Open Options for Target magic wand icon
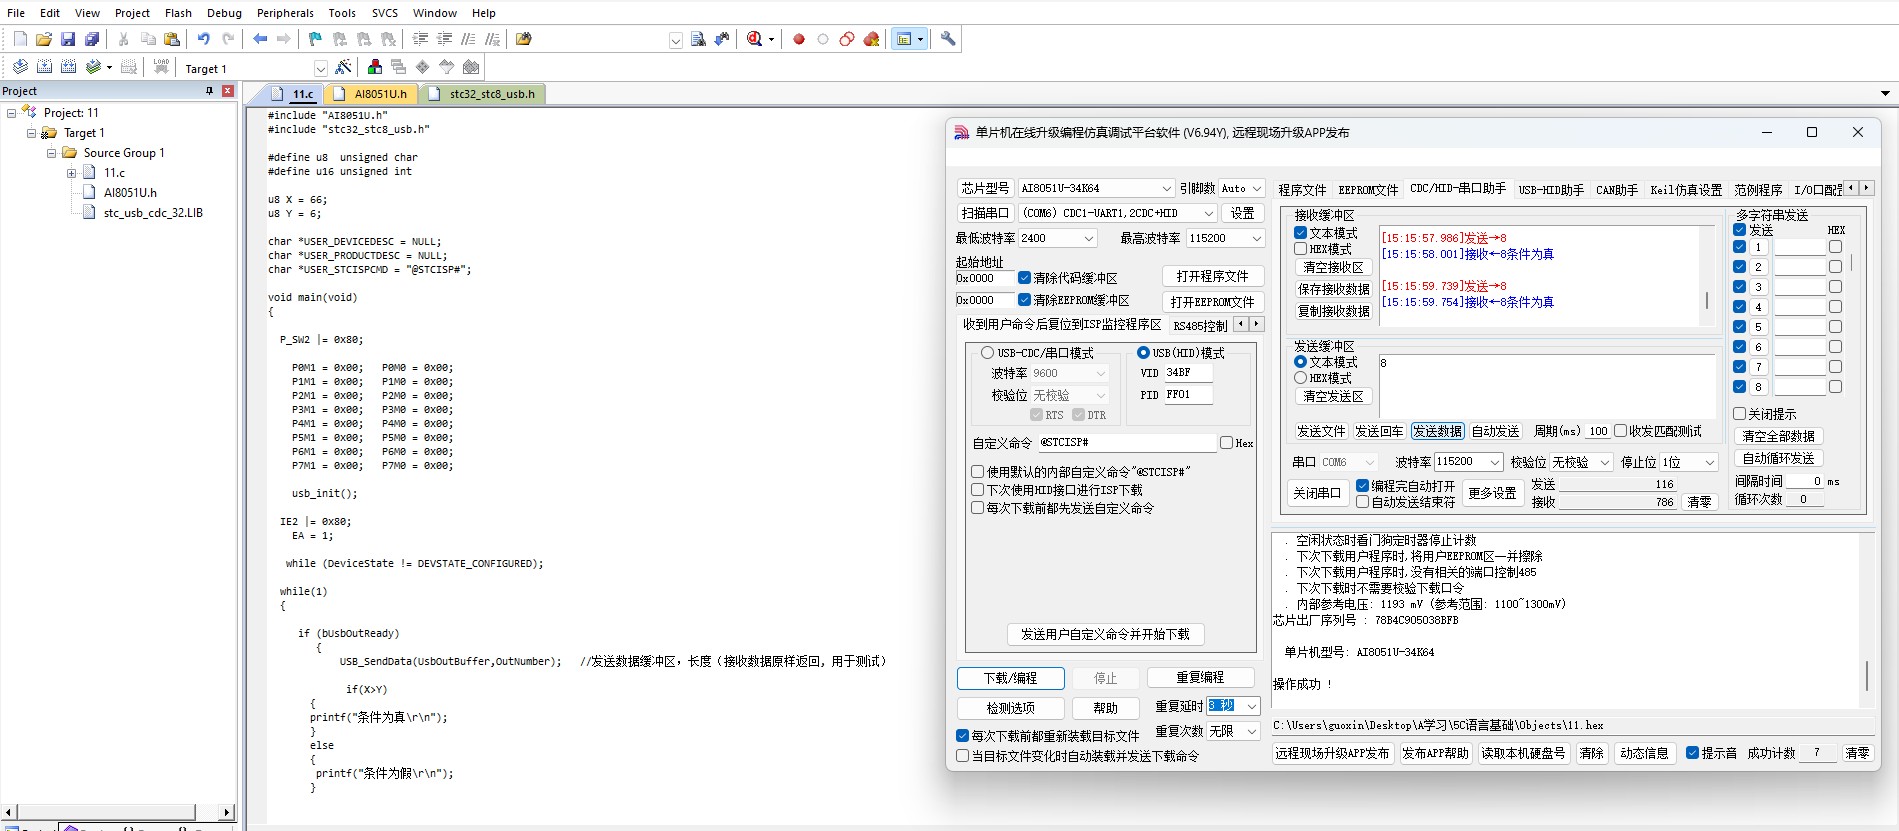Image resolution: width=1899 pixels, height=831 pixels. click(343, 67)
